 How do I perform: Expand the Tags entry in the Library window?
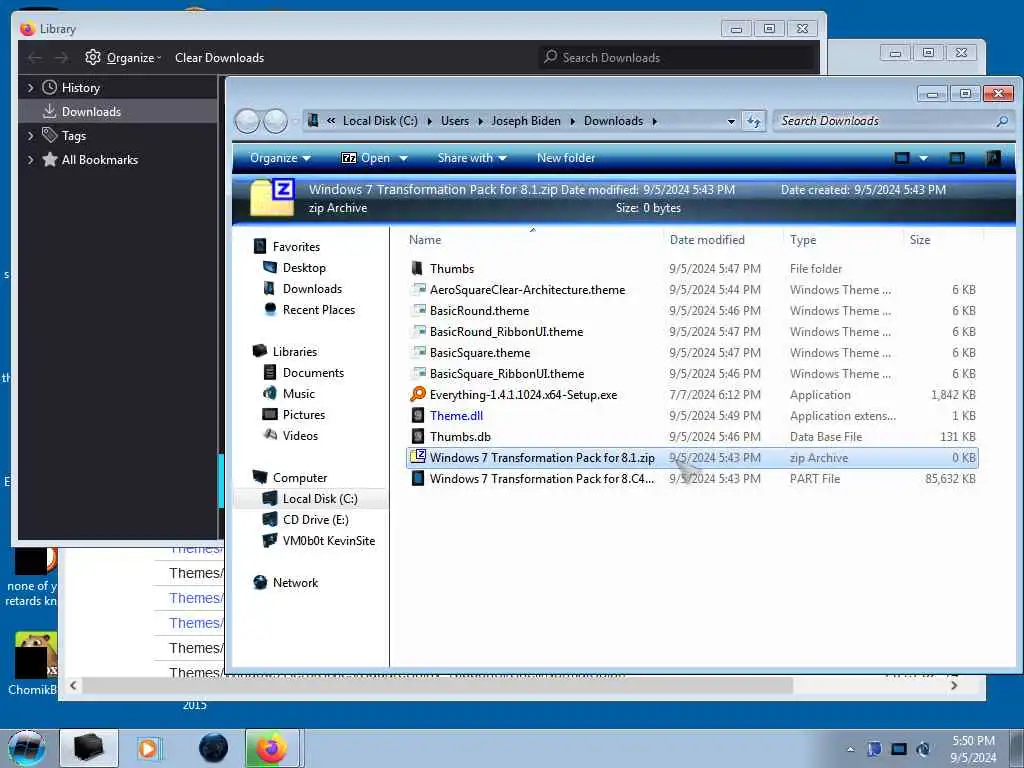30,136
